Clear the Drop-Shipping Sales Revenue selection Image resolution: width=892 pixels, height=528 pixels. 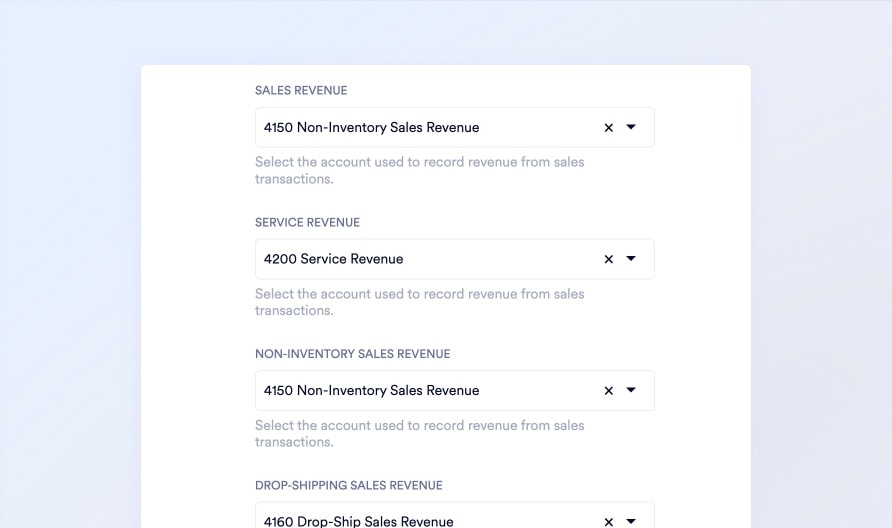(x=609, y=522)
